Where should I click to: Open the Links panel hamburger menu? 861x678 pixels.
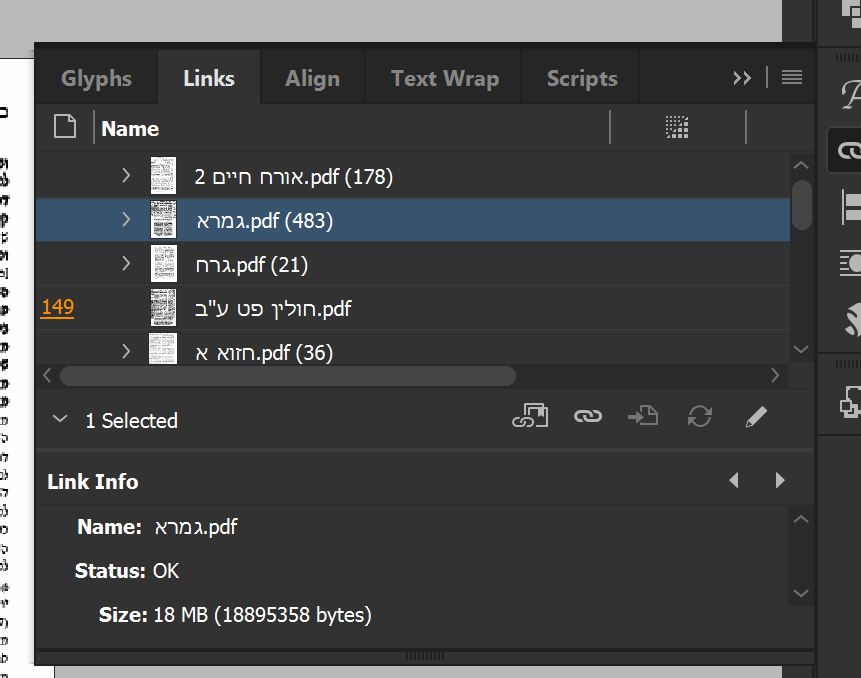coord(792,78)
